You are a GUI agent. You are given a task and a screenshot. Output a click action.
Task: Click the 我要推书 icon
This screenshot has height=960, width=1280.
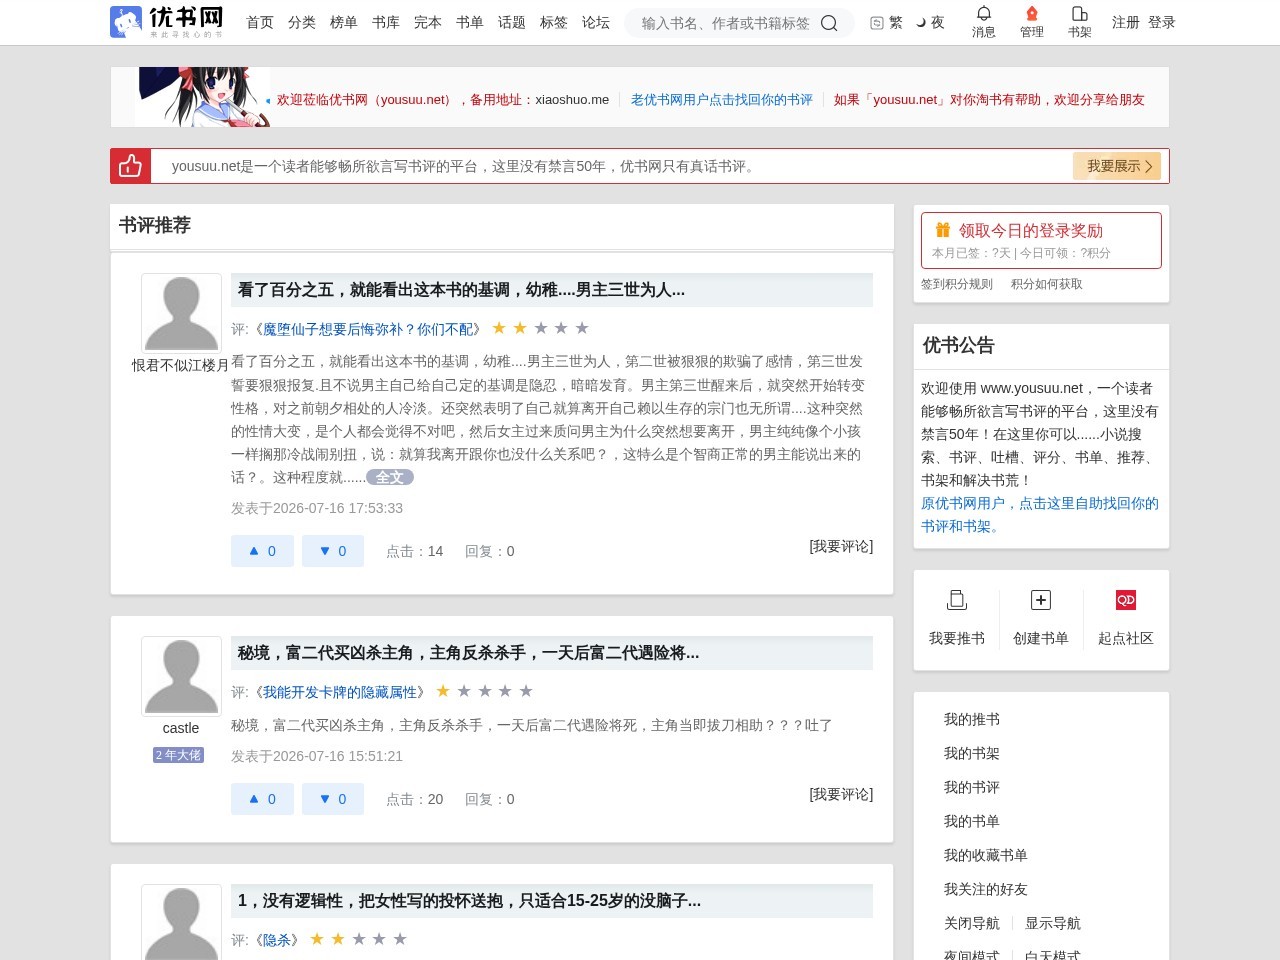tap(957, 600)
